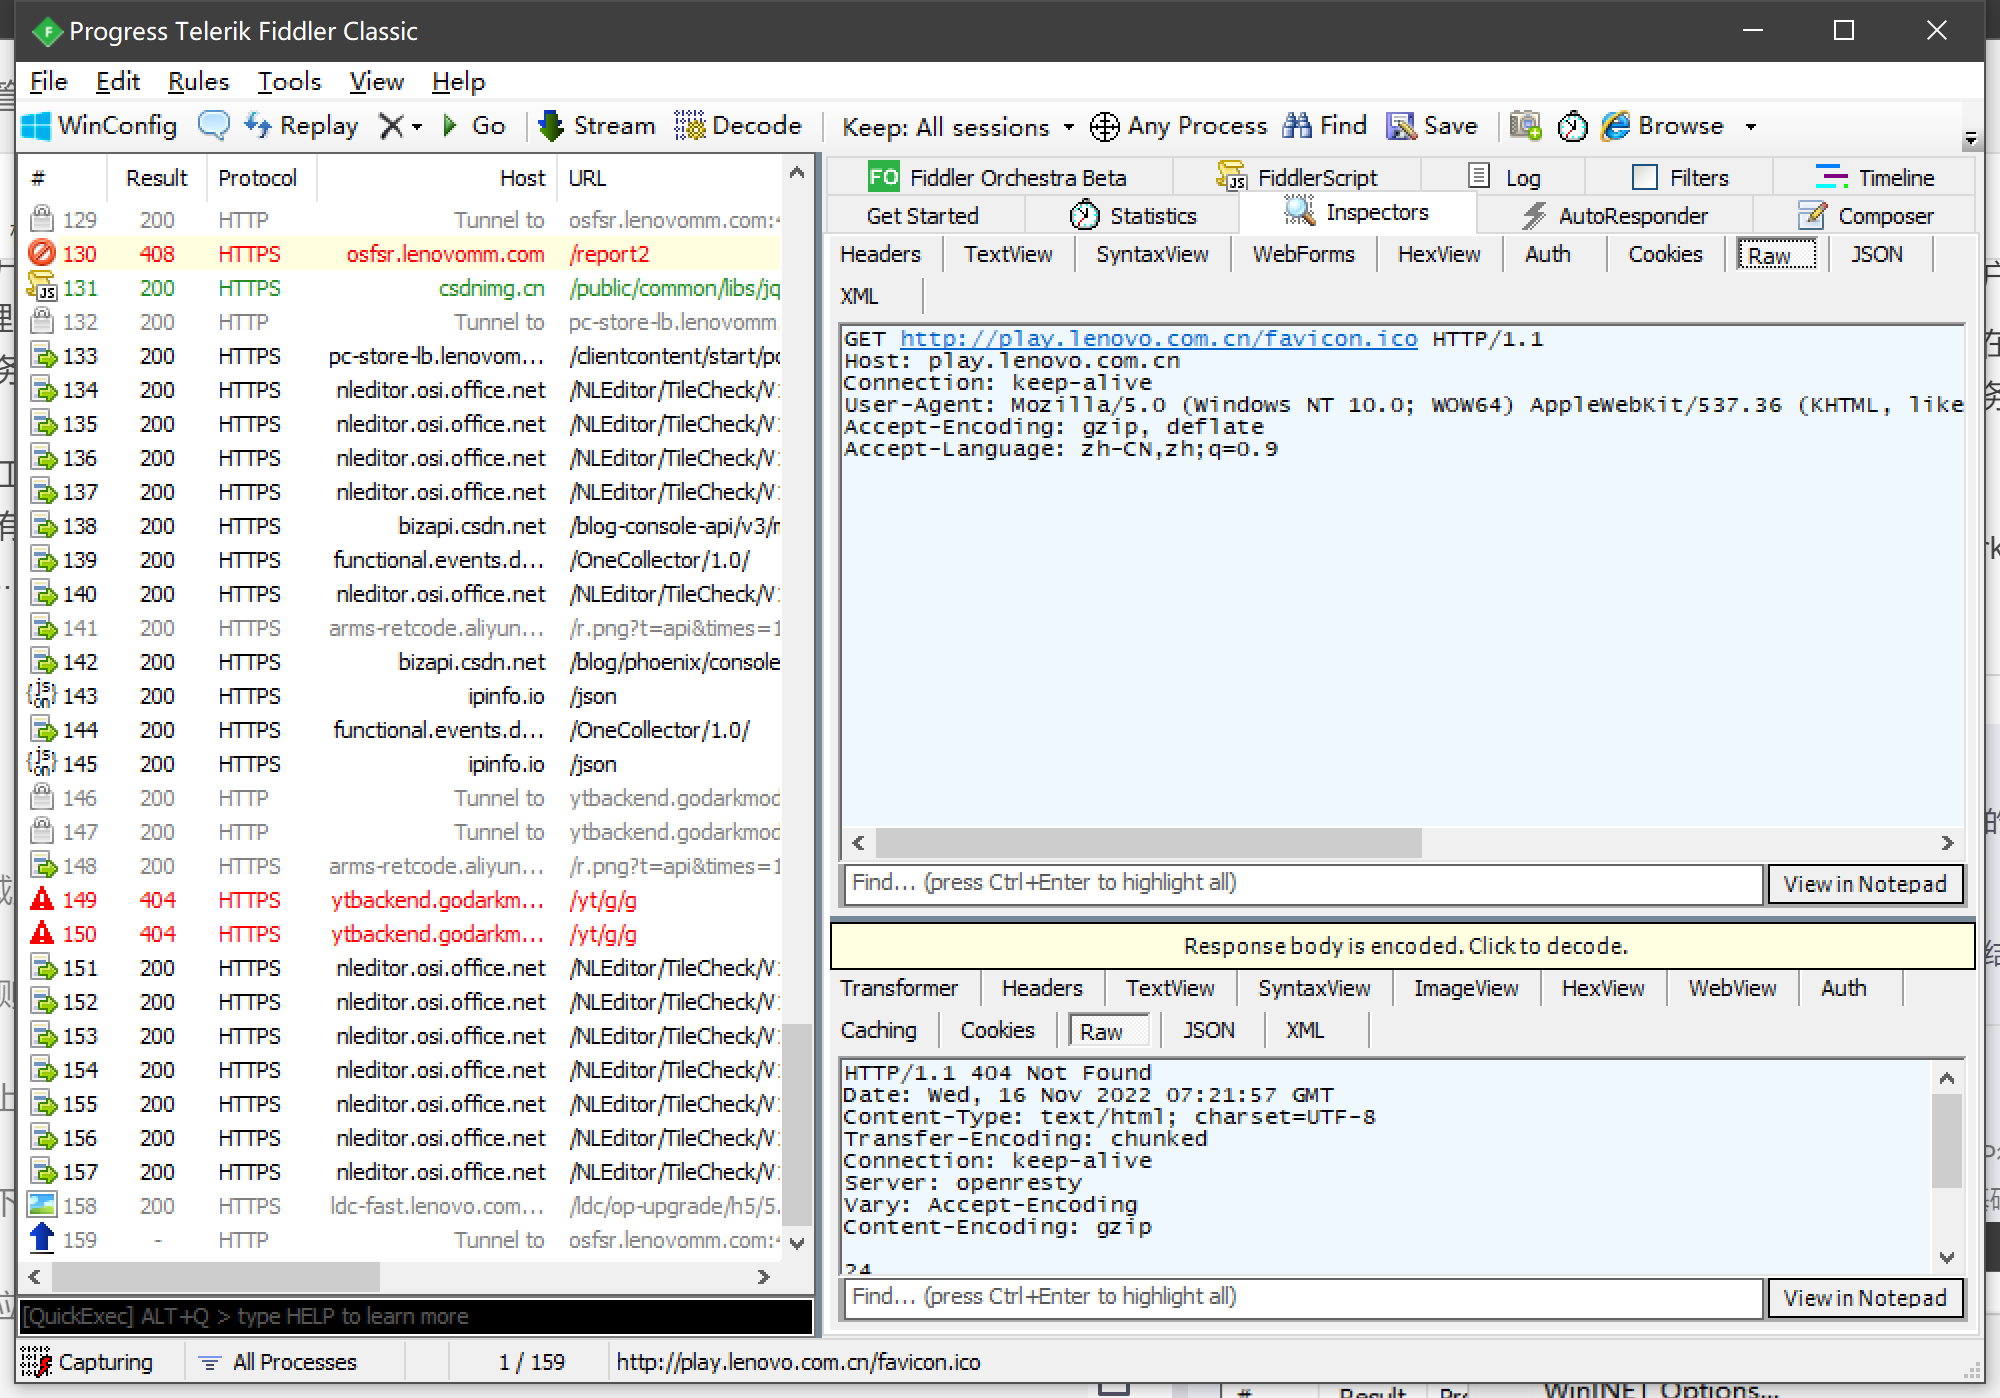The image size is (2000, 1398).
Task: Click the Go resume button
Action: (x=473, y=126)
